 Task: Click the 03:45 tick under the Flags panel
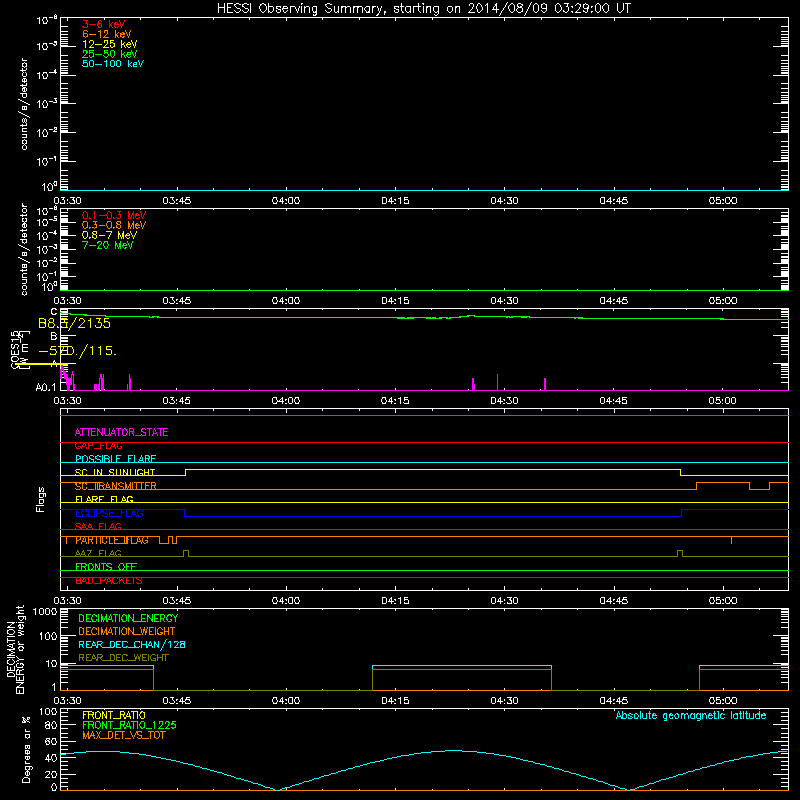(177, 601)
